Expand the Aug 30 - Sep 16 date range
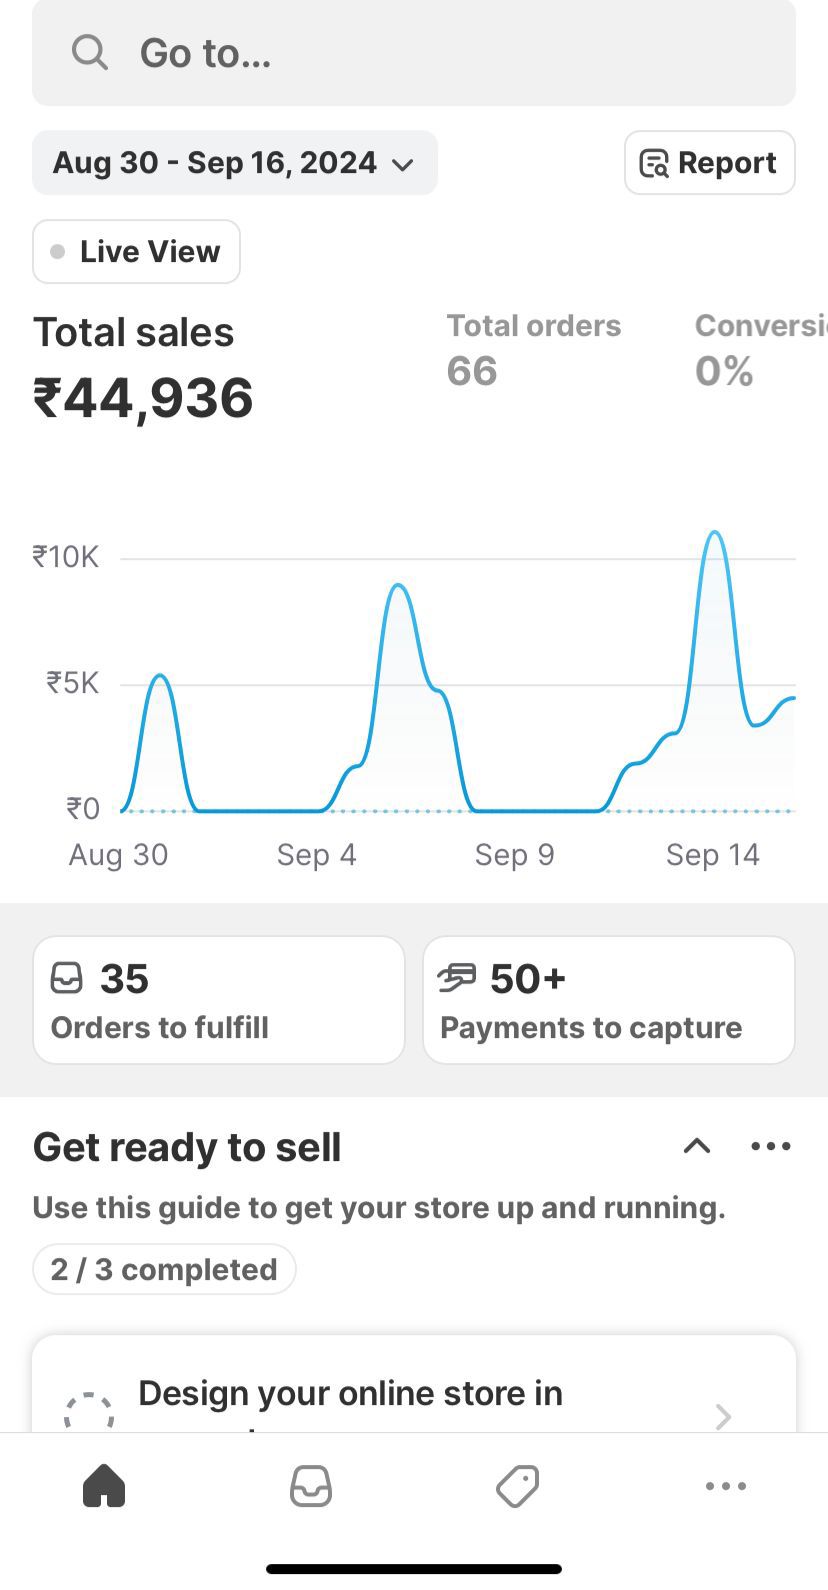 (234, 163)
